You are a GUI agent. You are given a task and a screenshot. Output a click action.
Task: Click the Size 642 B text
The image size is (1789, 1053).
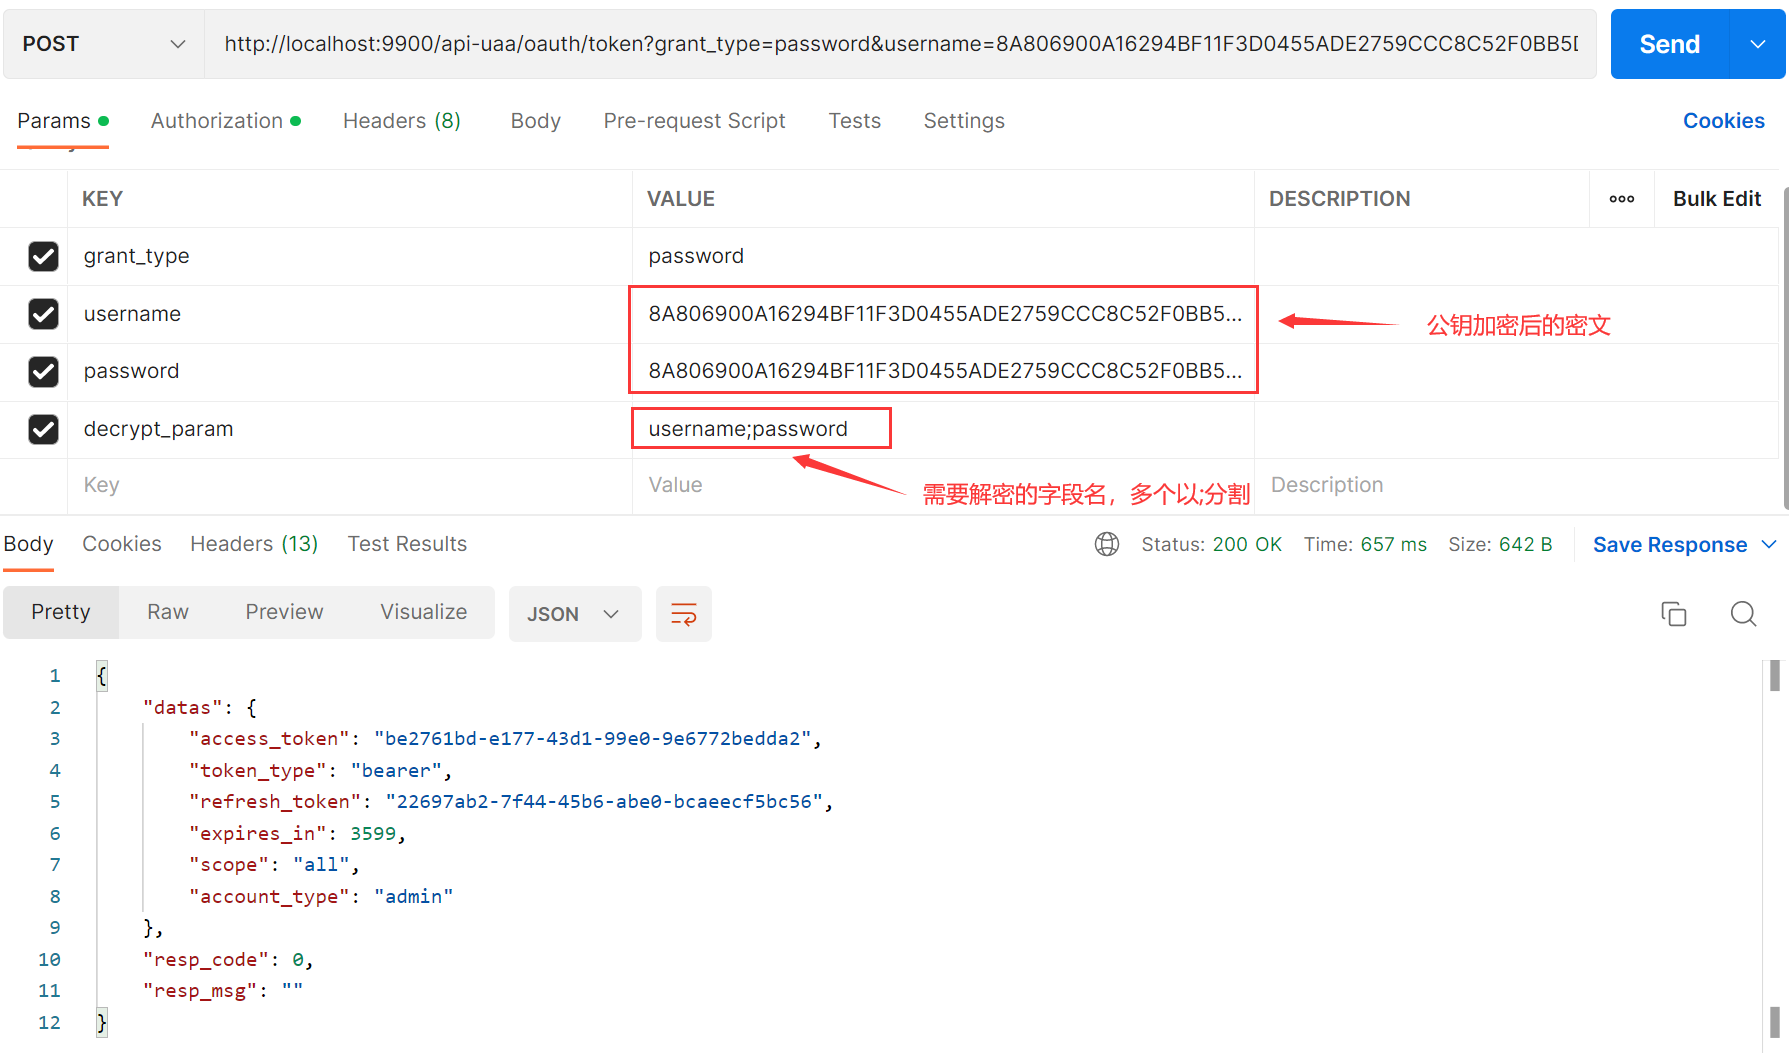tap(1500, 544)
